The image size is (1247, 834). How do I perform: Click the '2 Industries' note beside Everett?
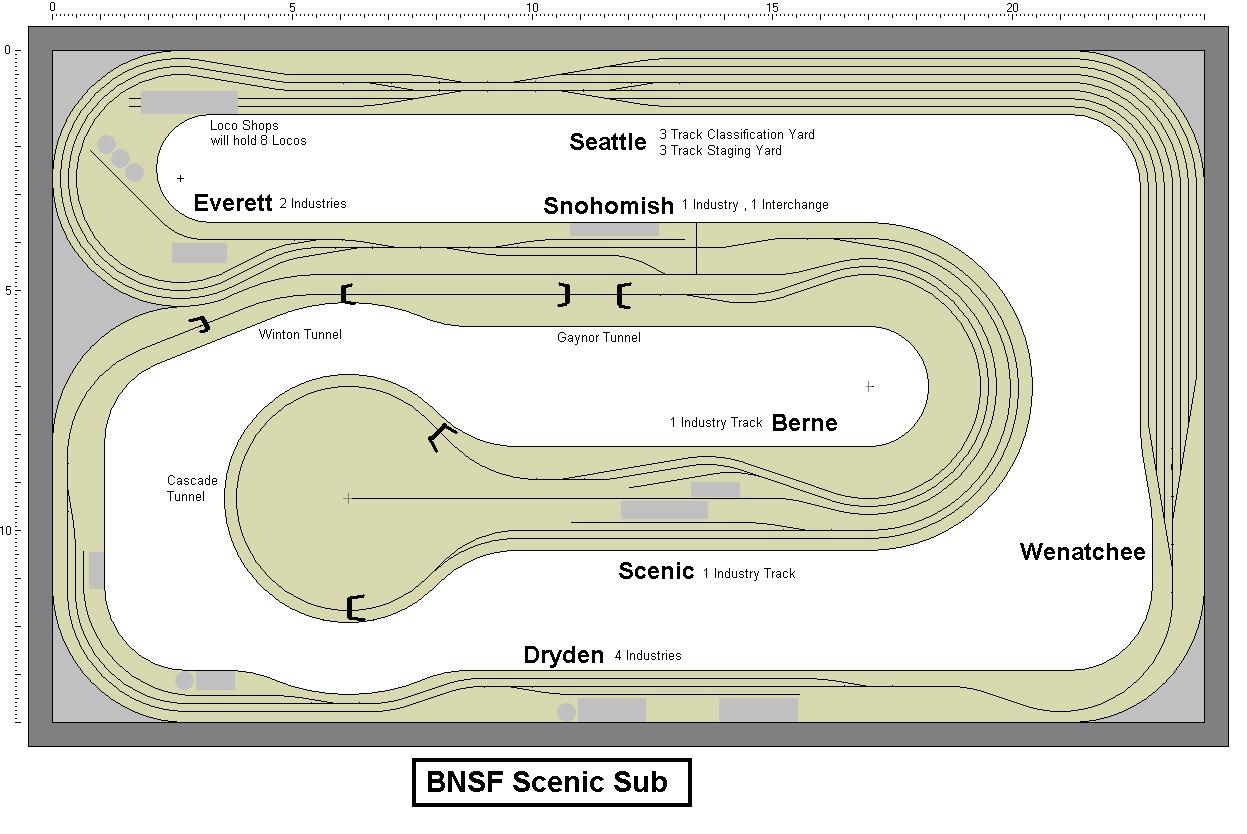pyautogui.click(x=313, y=204)
